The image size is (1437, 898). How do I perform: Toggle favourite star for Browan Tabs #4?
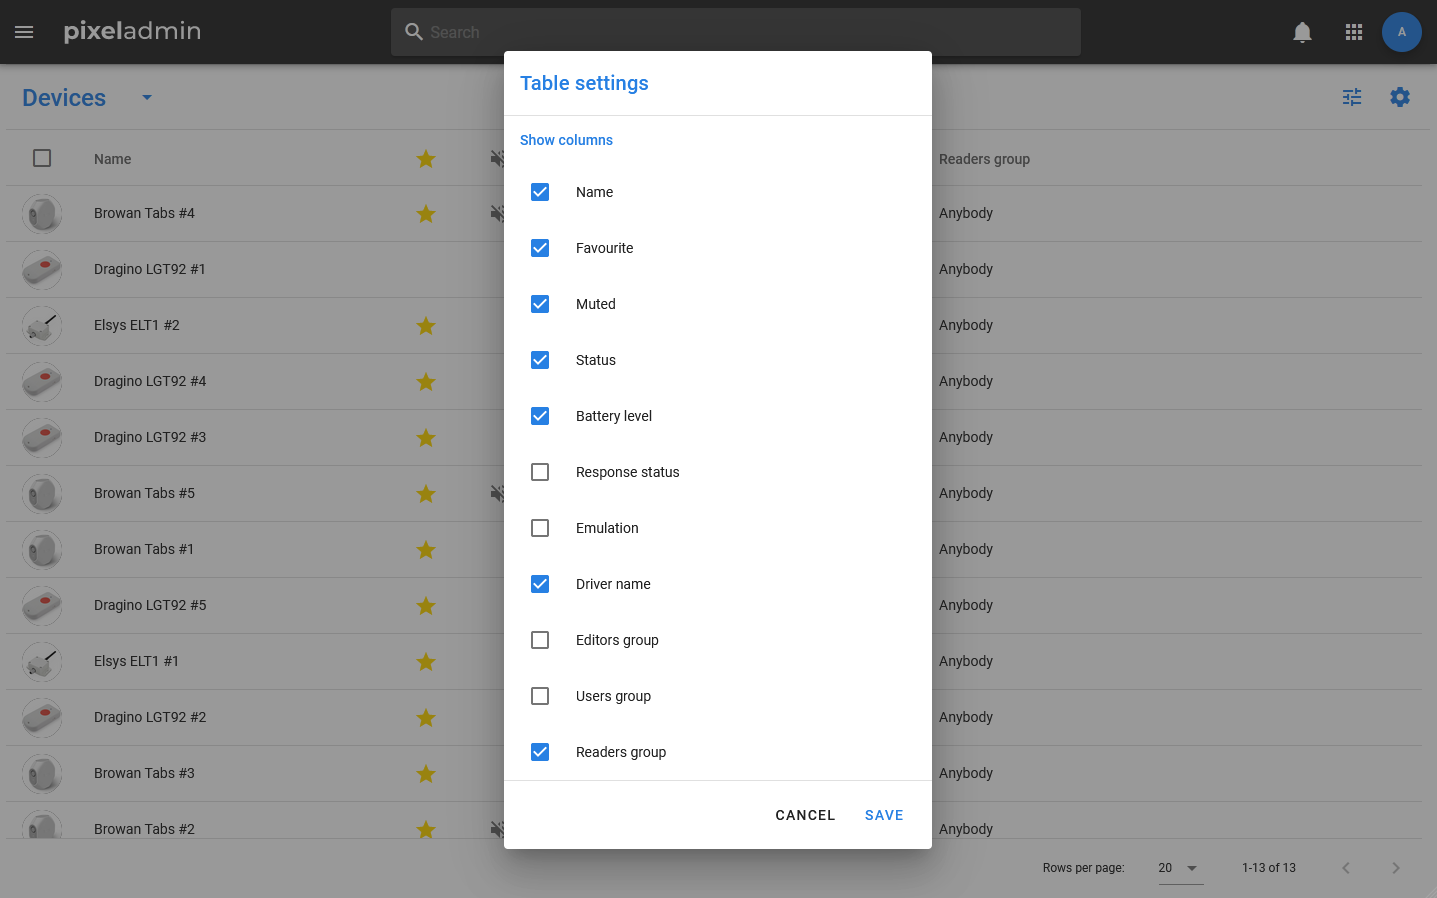pos(426,214)
